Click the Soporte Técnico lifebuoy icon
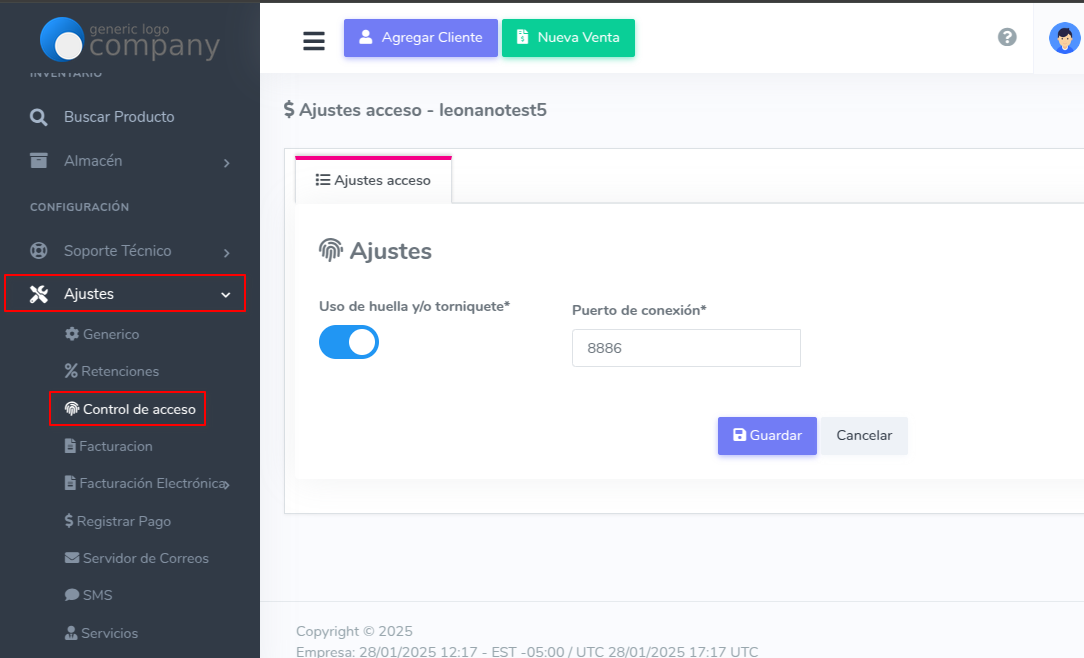Viewport: 1084px width, 658px height. click(39, 251)
